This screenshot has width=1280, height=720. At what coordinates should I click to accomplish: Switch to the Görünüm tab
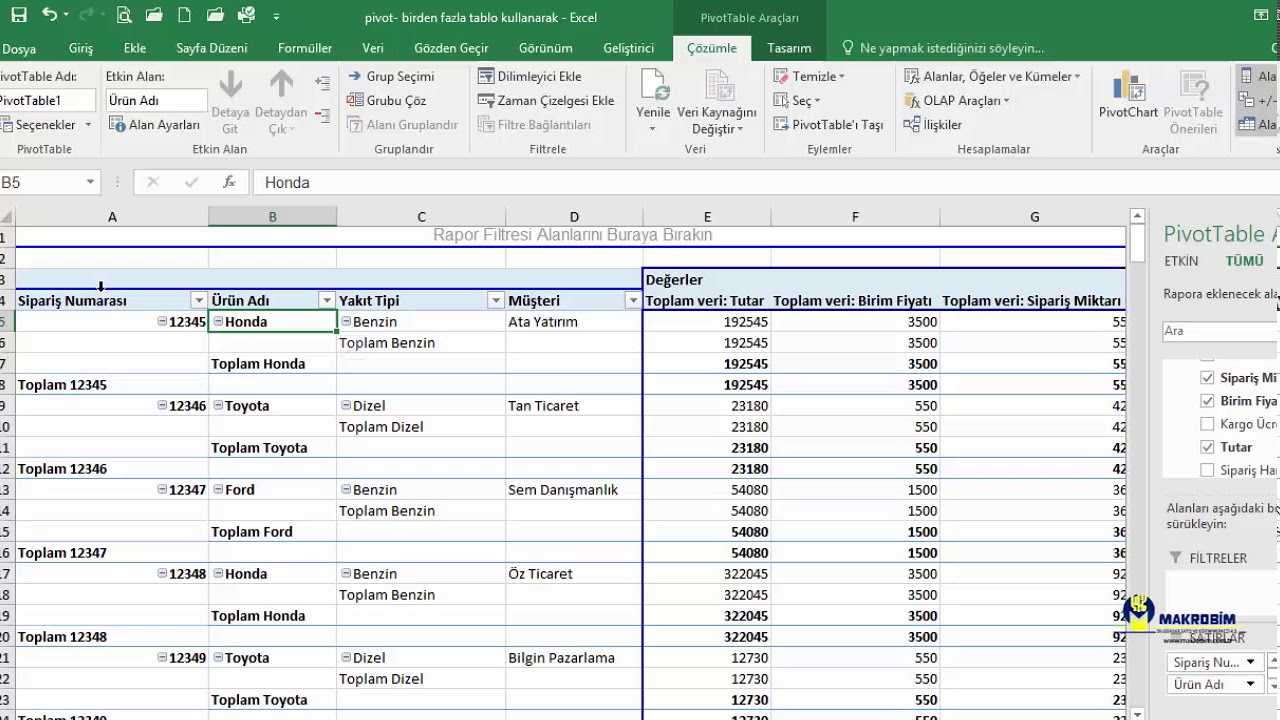(x=546, y=48)
